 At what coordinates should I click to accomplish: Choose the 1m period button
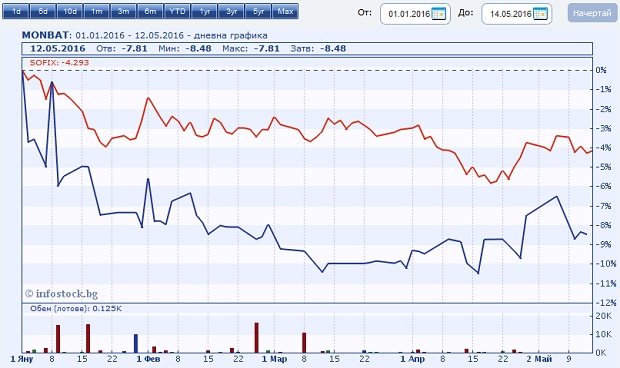pos(96,11)
